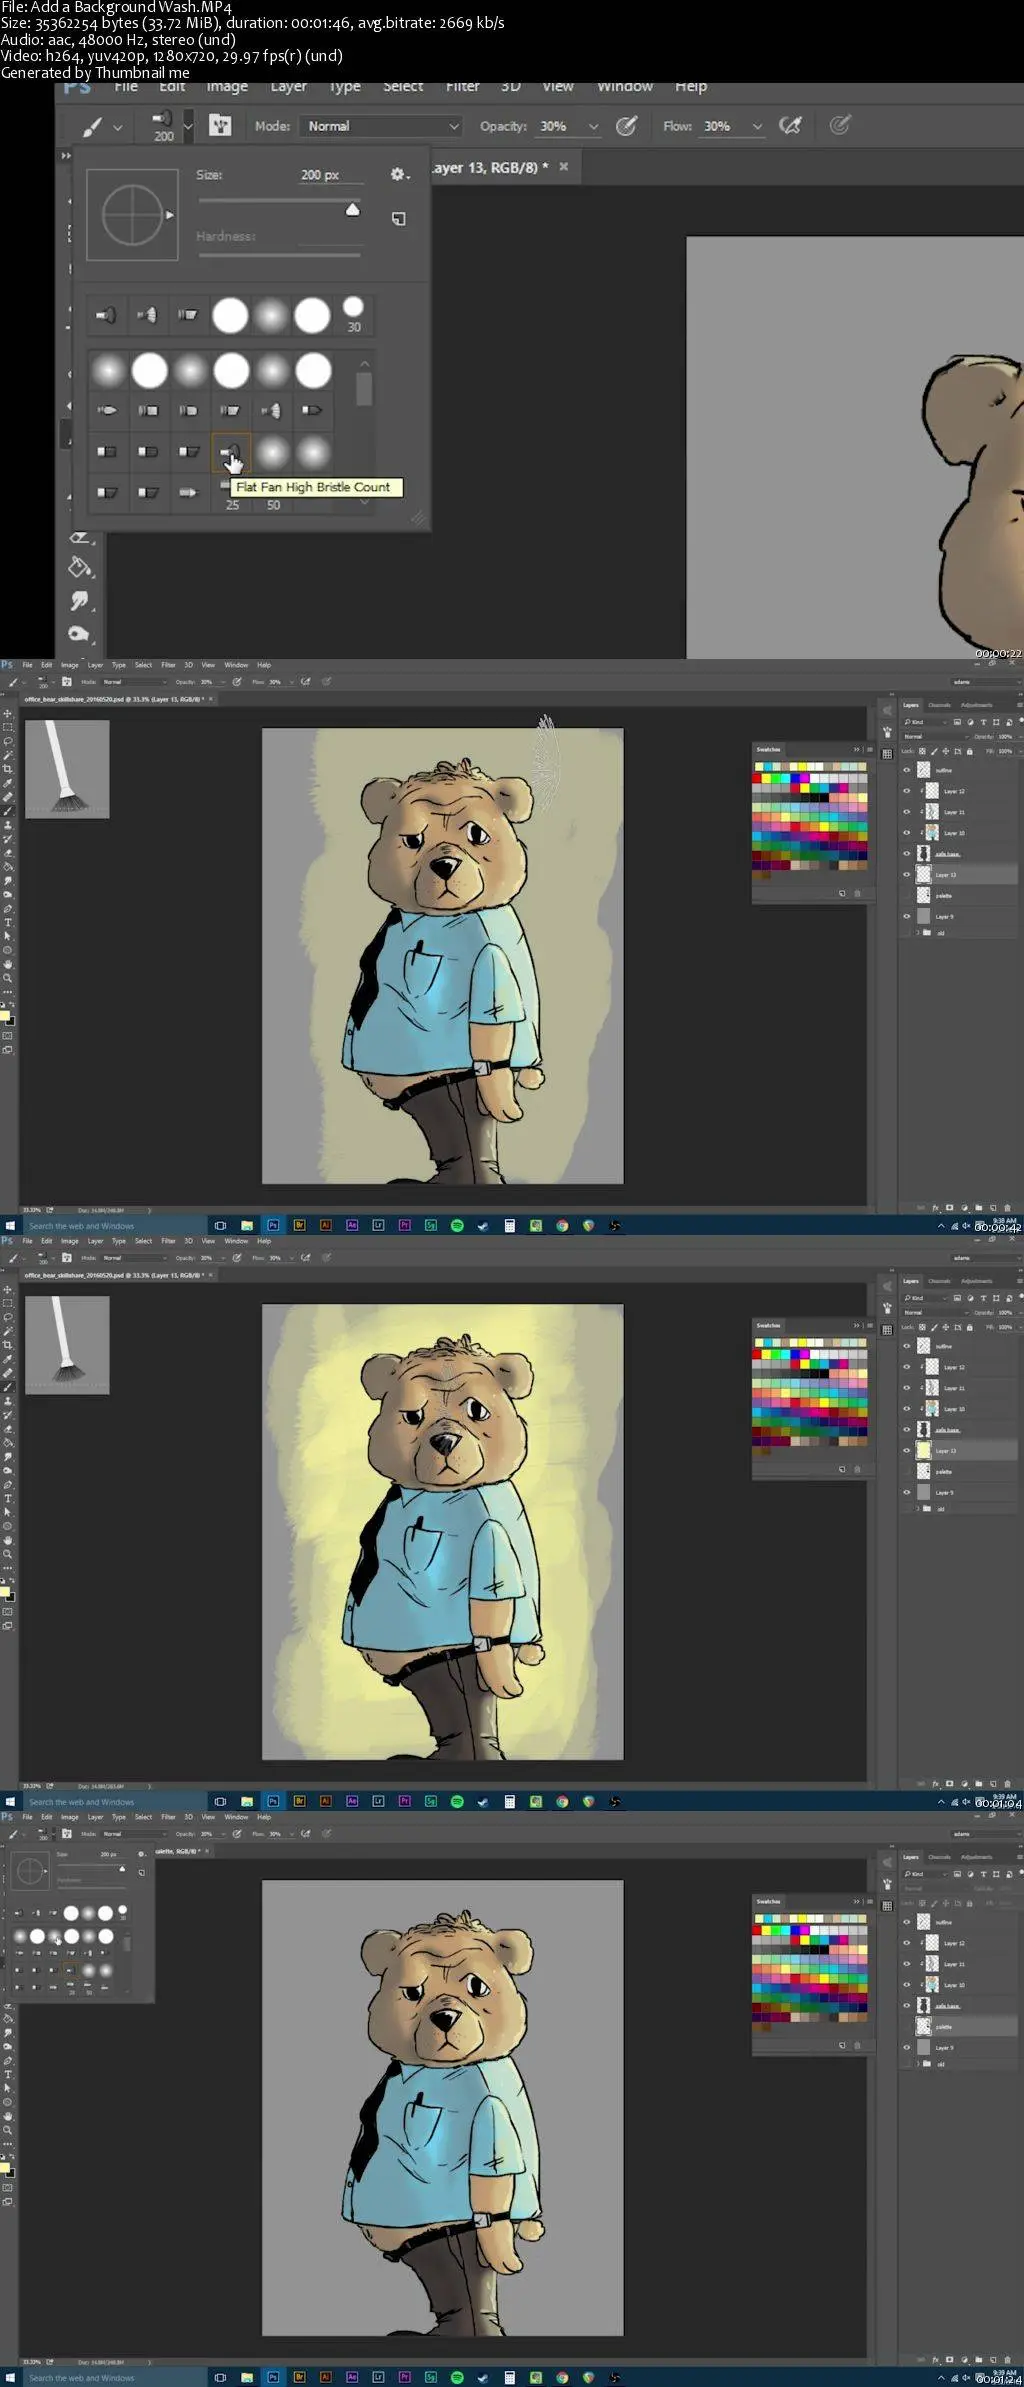Click 'Search the web and Windows' in 00:00:42 frame
This screenshot has height=2387, width=1024.
tap(81, 1226)
